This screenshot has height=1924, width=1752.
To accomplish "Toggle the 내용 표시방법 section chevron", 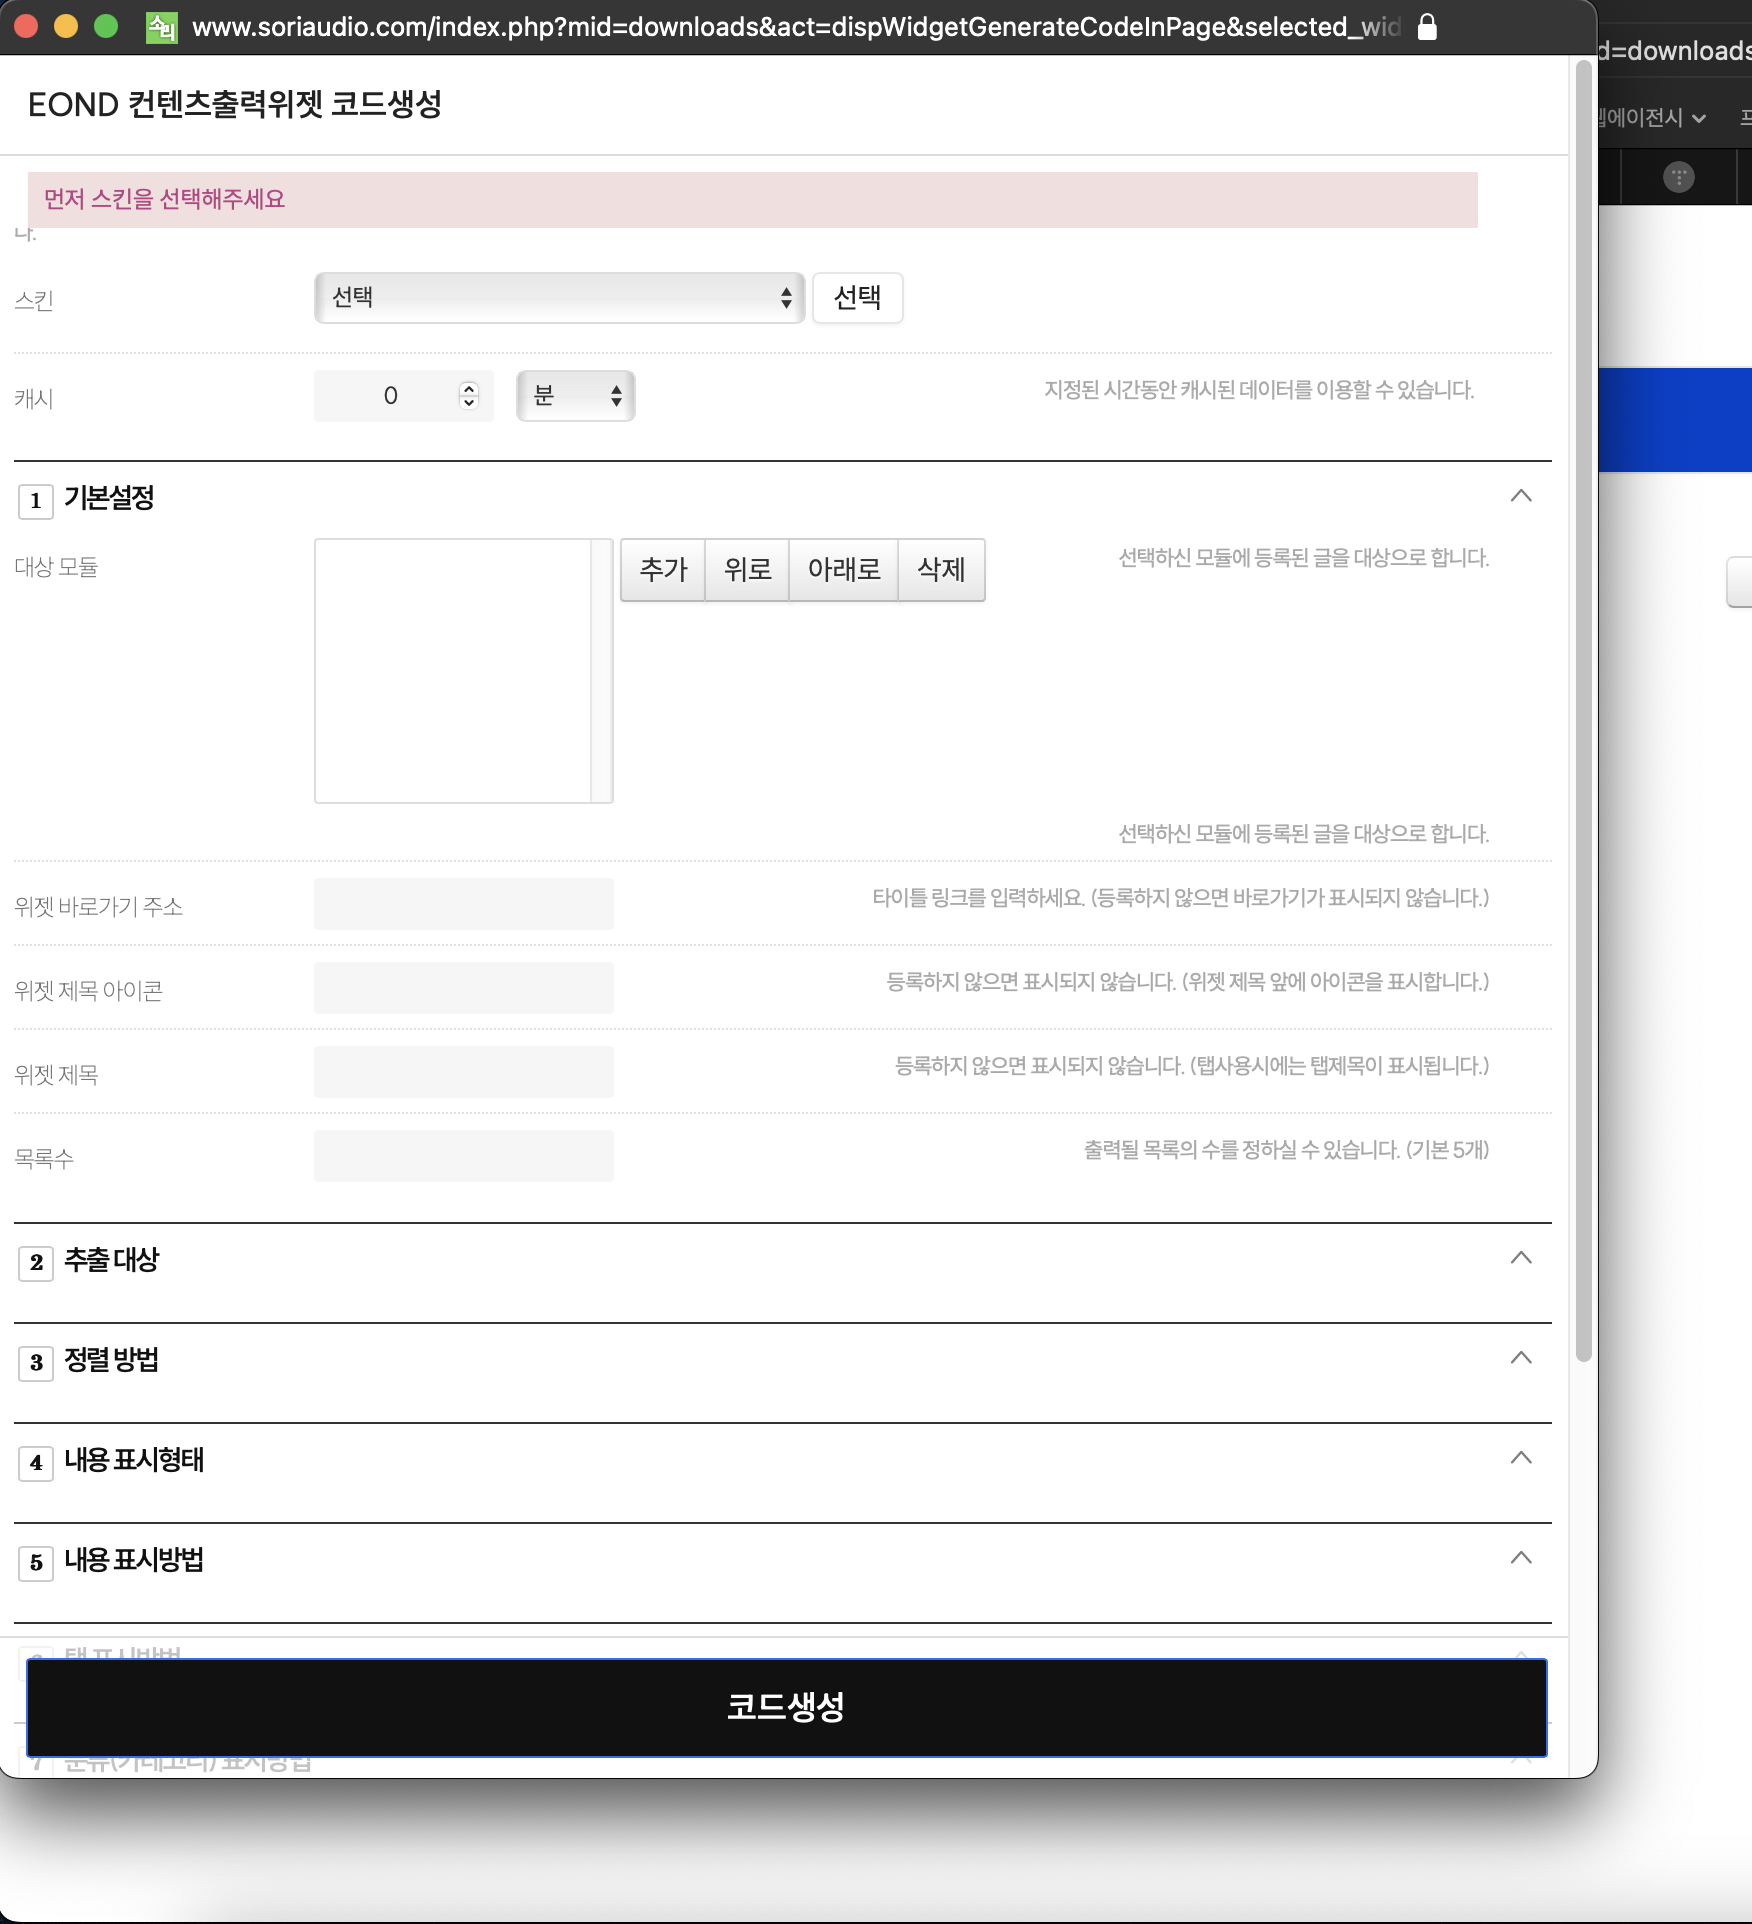I will tap(1521, 1558).
